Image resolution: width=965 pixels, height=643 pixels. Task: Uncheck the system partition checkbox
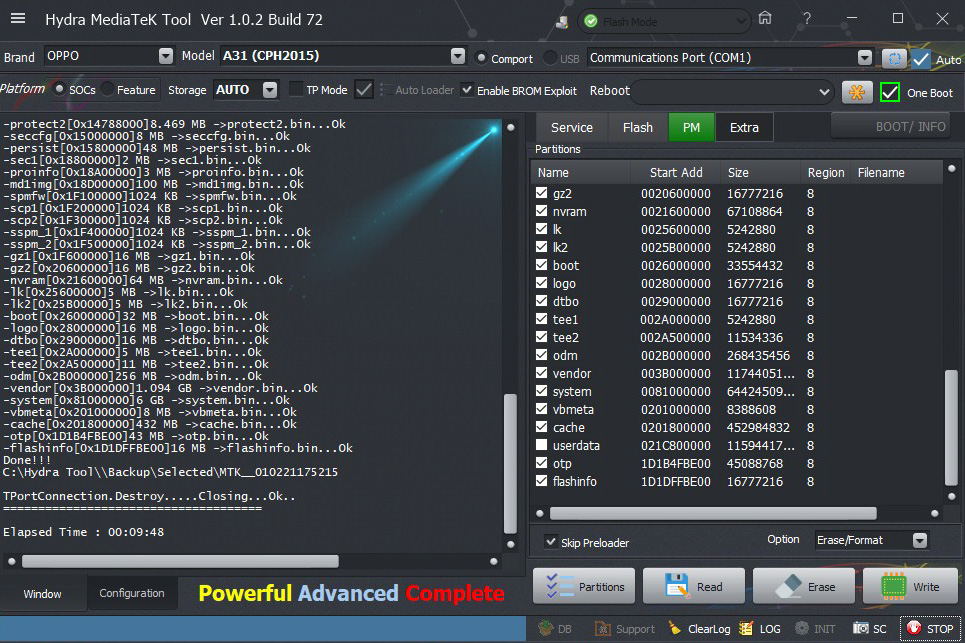[542, 390]
